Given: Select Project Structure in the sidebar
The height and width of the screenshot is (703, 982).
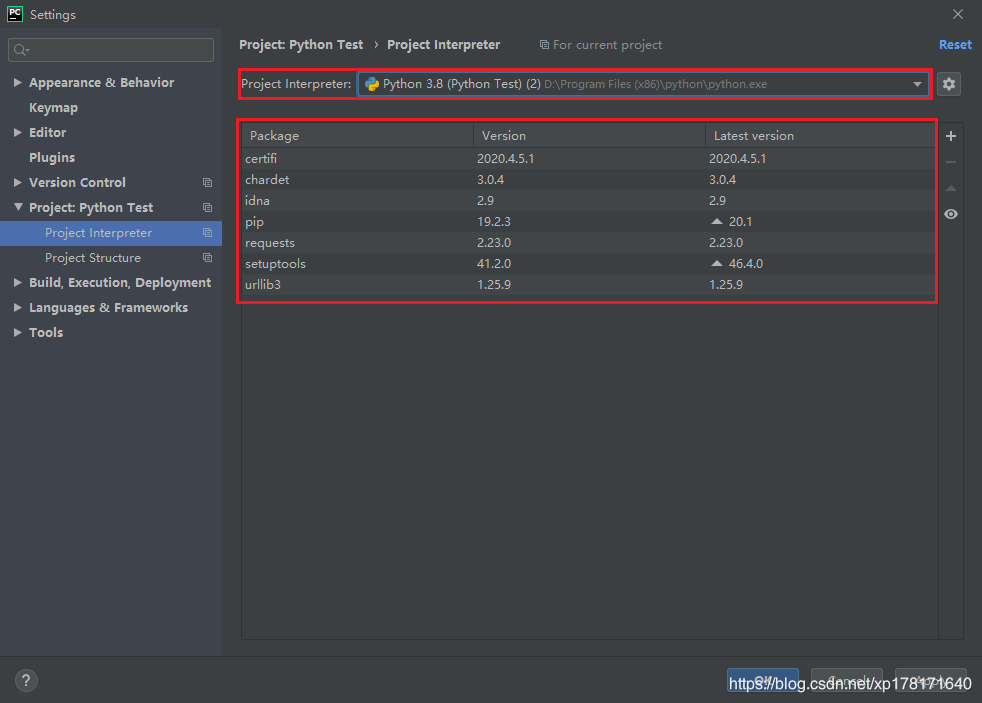Looking at the screenshot, I should 111,258.
